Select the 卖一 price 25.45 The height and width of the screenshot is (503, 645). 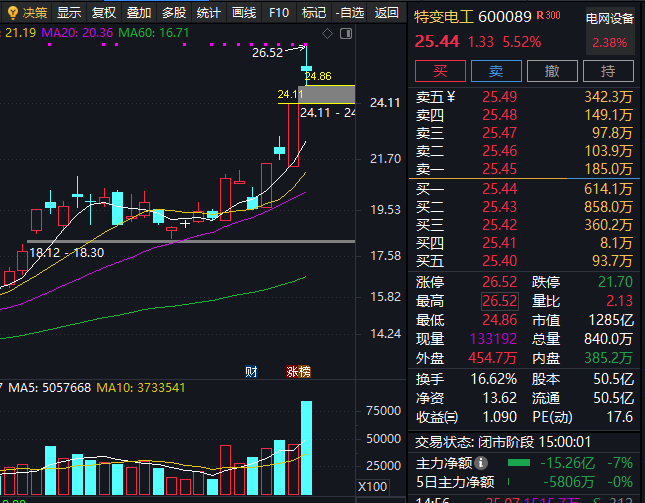pos(499,169)
